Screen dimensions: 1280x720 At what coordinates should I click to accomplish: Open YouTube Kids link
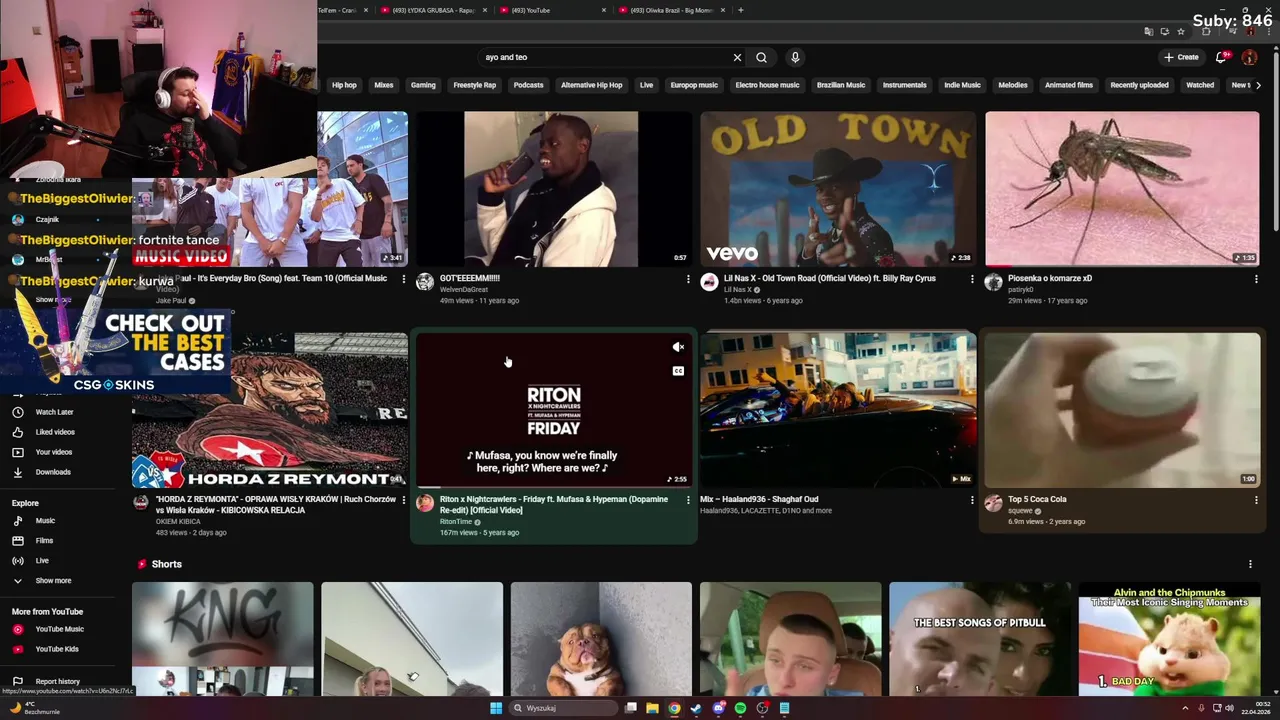pos(57,649)
